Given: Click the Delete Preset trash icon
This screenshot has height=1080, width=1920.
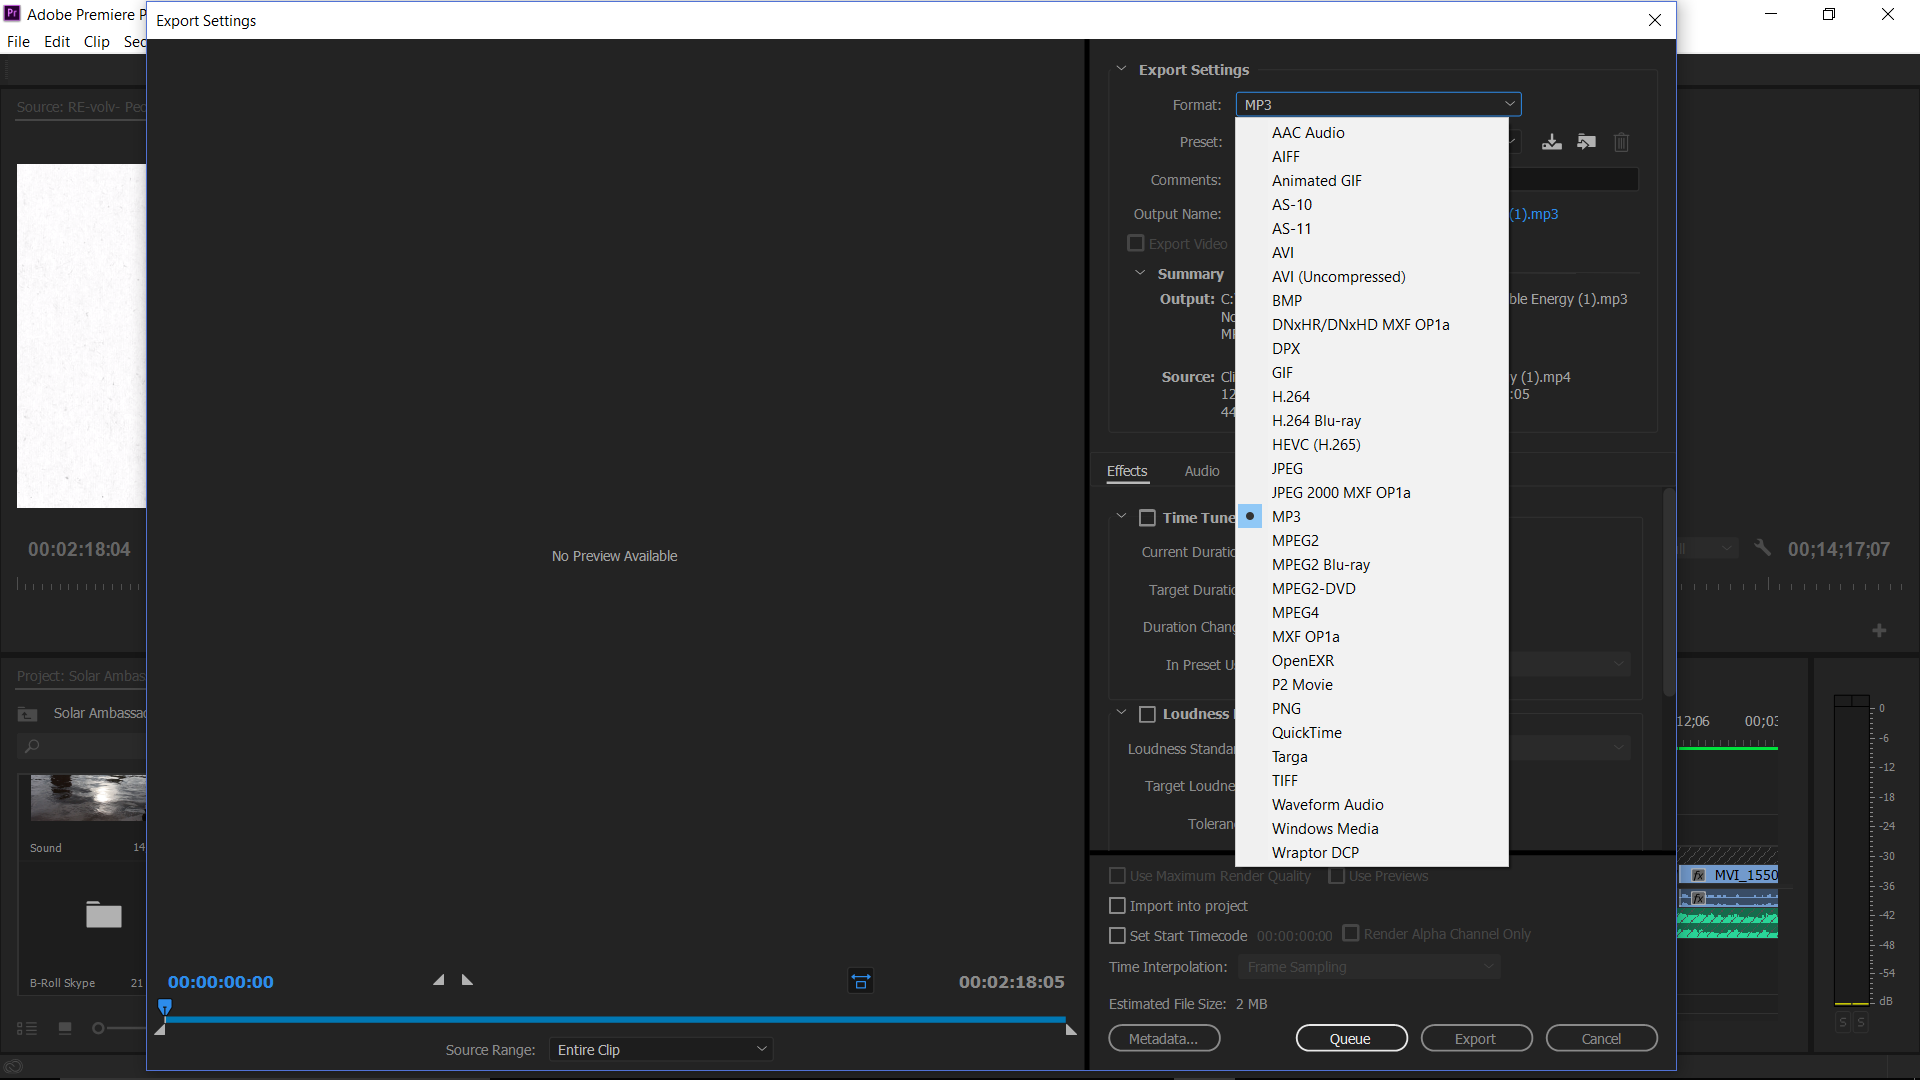Looking at the screenshot, I should tap(1621, 142).
